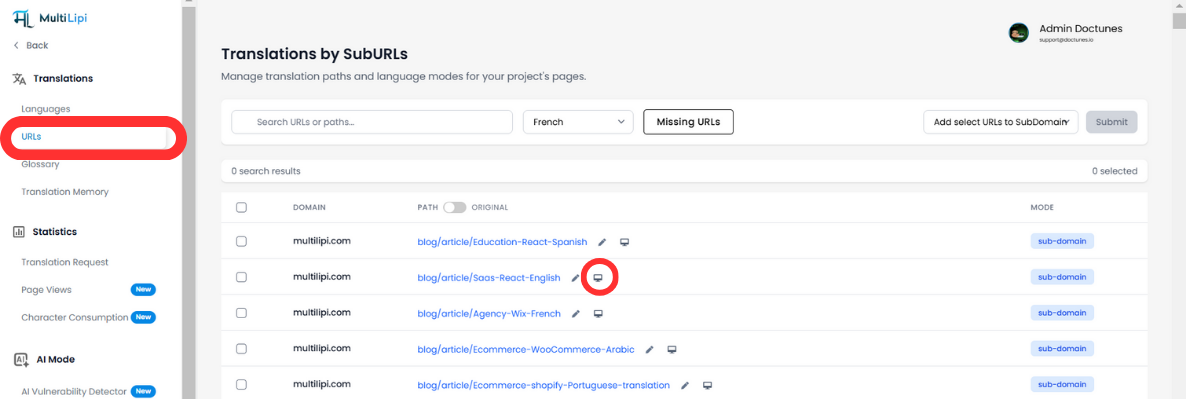The width and height of the screenshot is (1187, 399).
Task: Check the Ecommerce-WooCommerce-Arabic row checkbox
Action: (x=241, y=349)
